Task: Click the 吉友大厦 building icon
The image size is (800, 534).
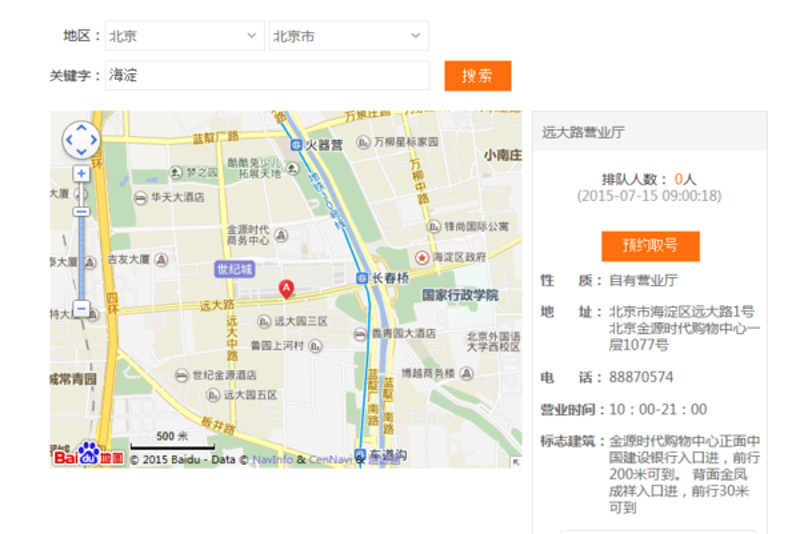Action: pos(161,260)
